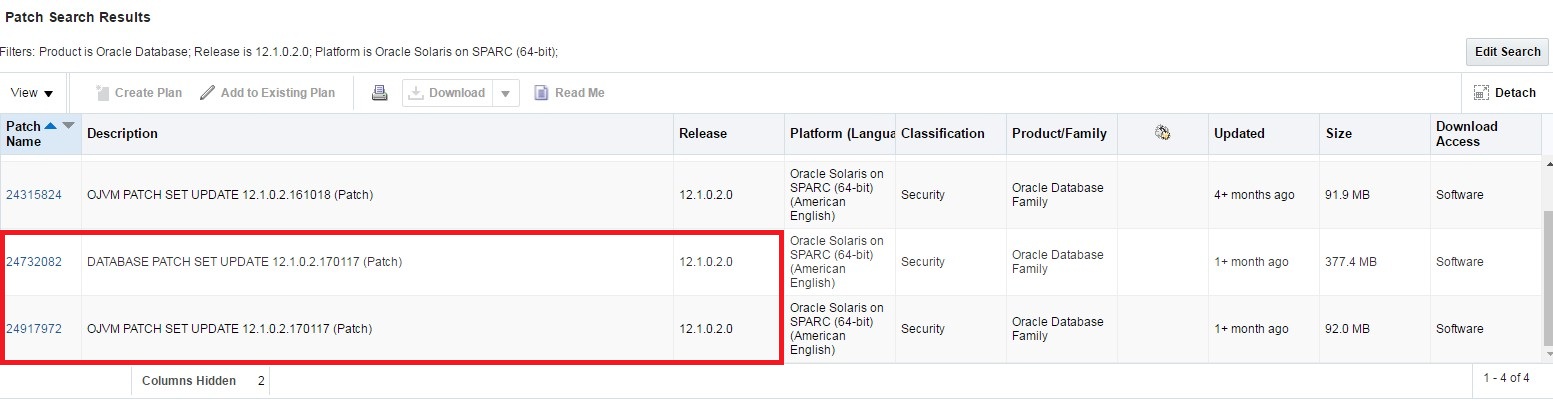Click the icon column header between Product/Family and Updated
Viewport: 1553px width, 407px height.
click(x=1162, y=133)
